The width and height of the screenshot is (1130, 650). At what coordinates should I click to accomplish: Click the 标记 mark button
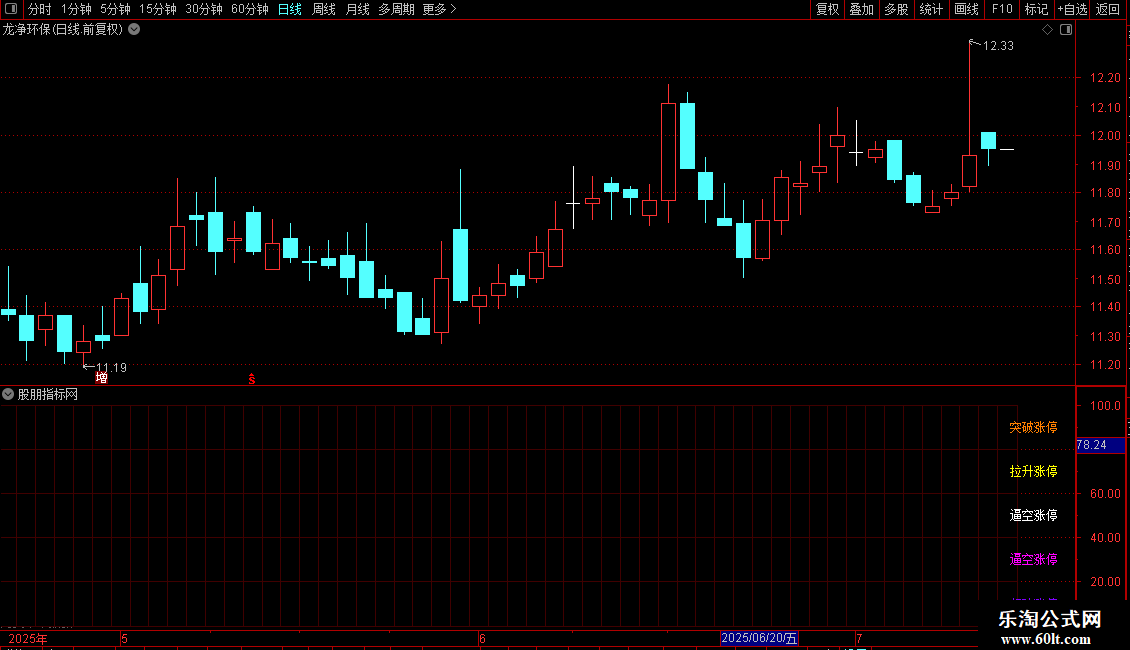click(x=1036, y=9)
